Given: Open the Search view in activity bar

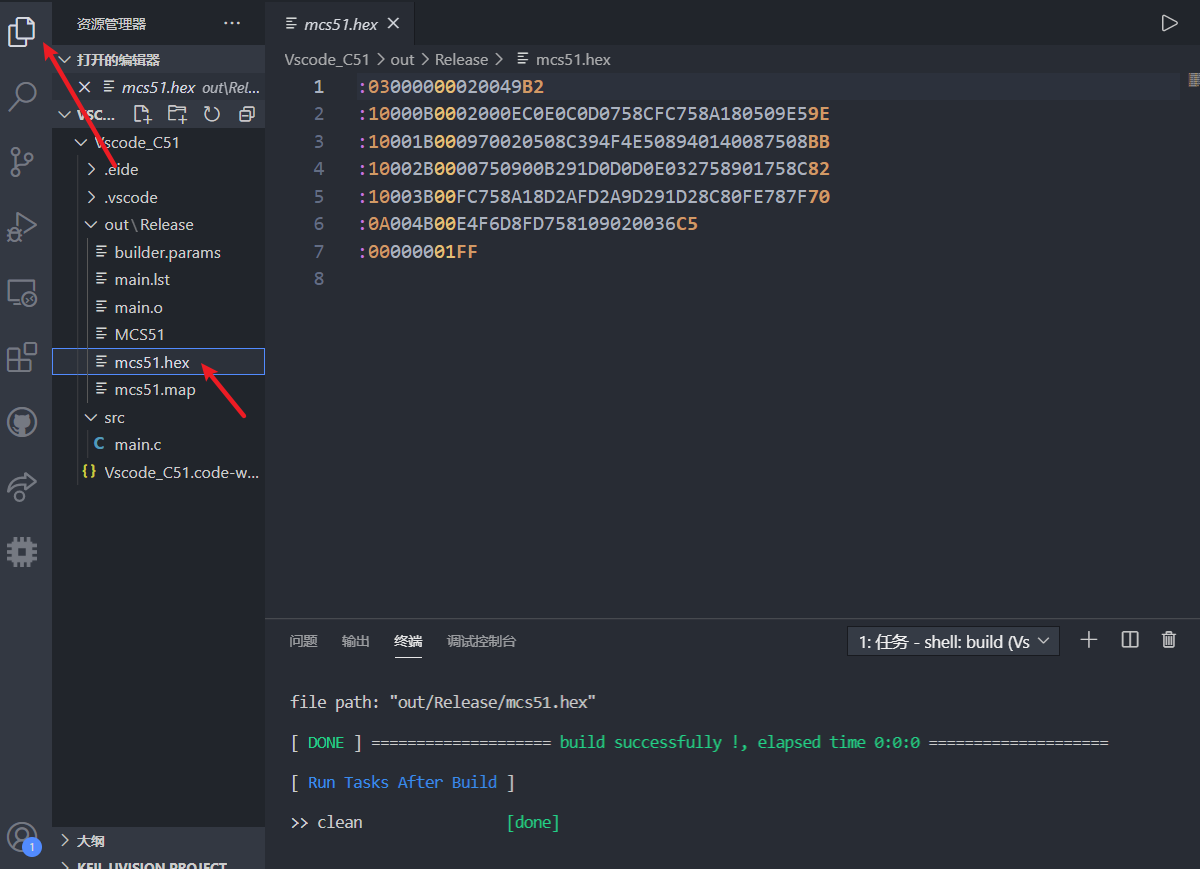Looking at the screenshot, I should (22, 96).
